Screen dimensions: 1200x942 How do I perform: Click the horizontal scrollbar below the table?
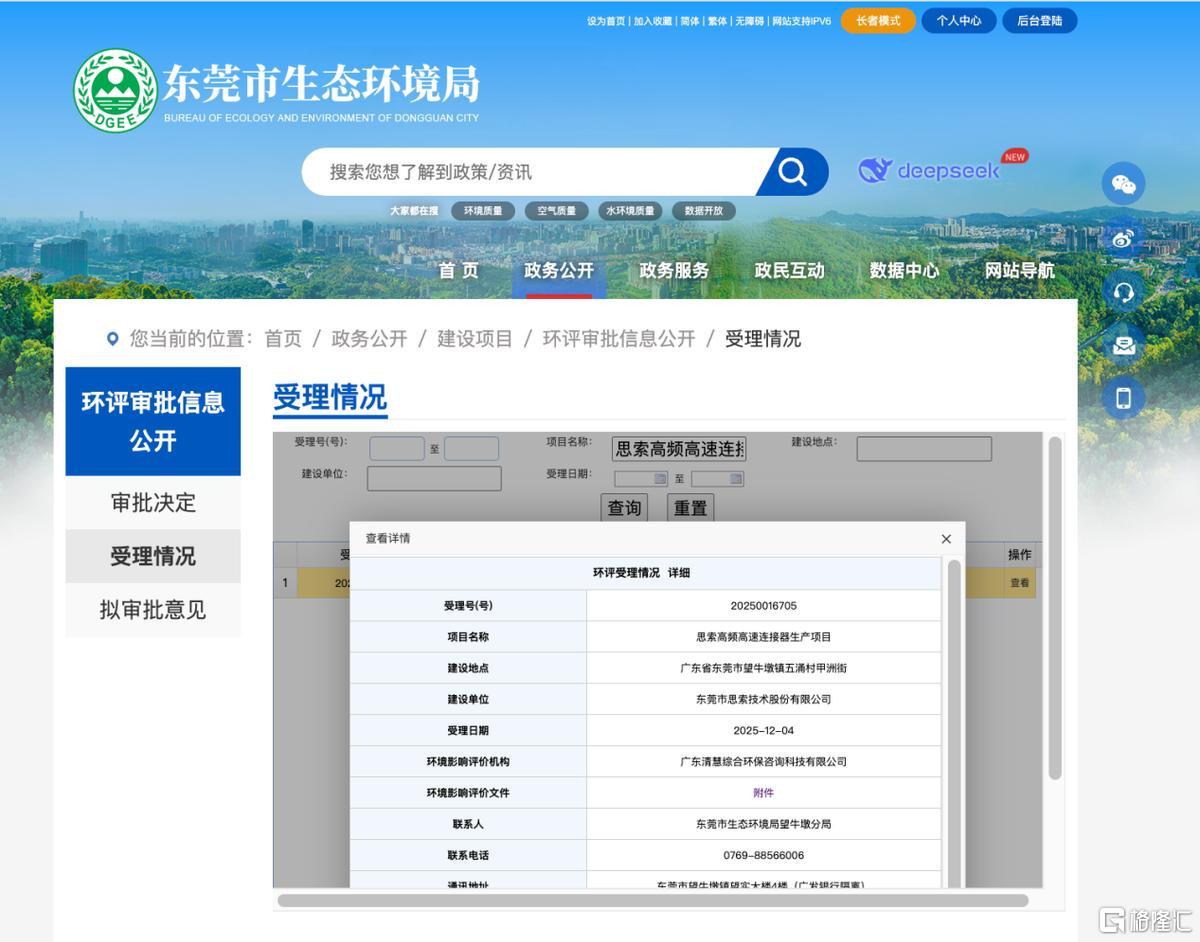pyautogui.click(x=653, y=900)
